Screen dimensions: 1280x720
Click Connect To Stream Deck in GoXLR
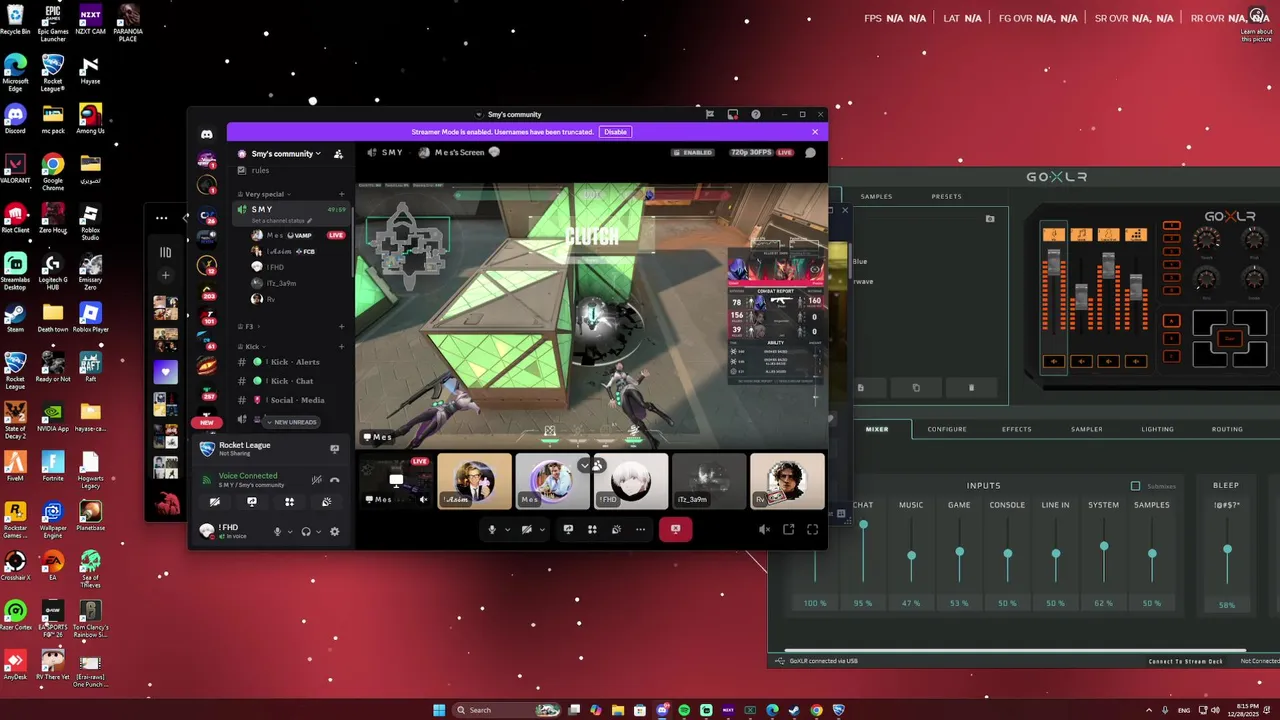[1185, 661]
